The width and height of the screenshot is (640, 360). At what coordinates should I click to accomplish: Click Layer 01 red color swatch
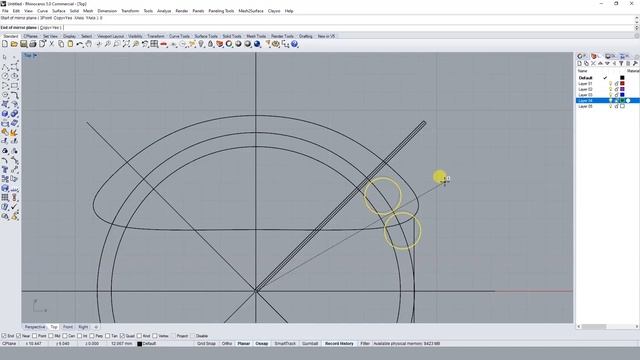point(622,83)
